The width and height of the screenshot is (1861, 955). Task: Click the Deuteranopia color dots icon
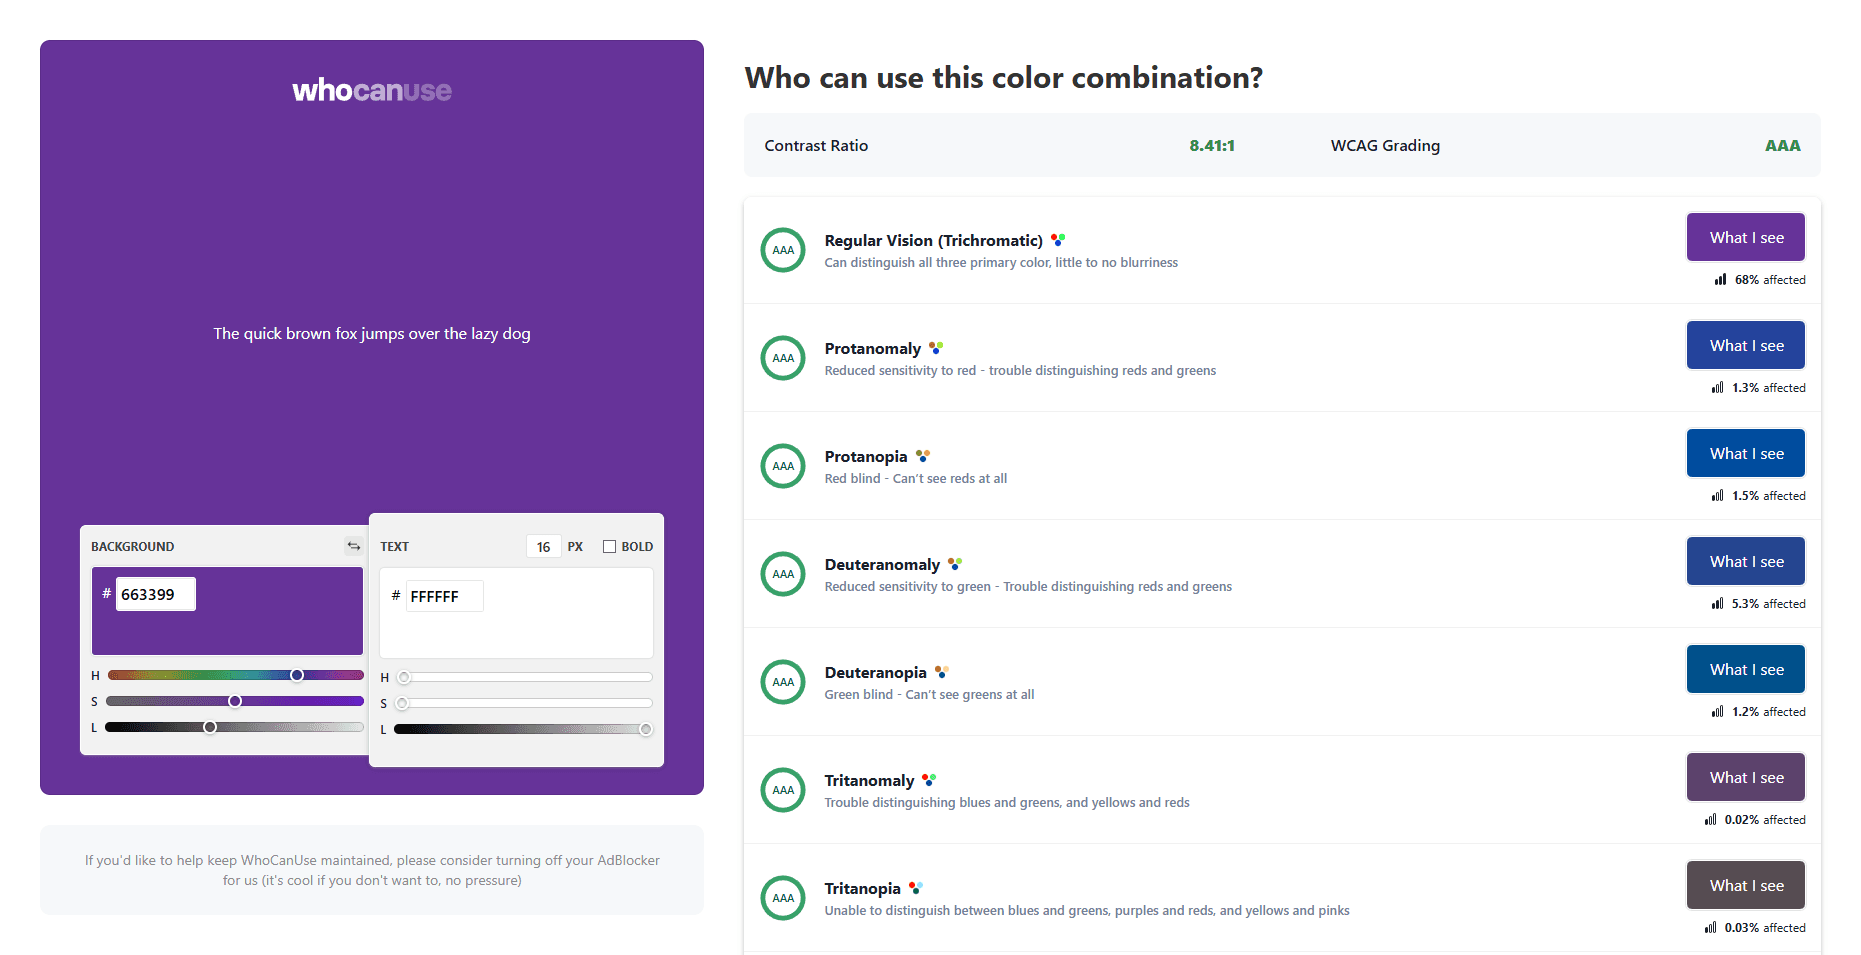click(941, 672)
